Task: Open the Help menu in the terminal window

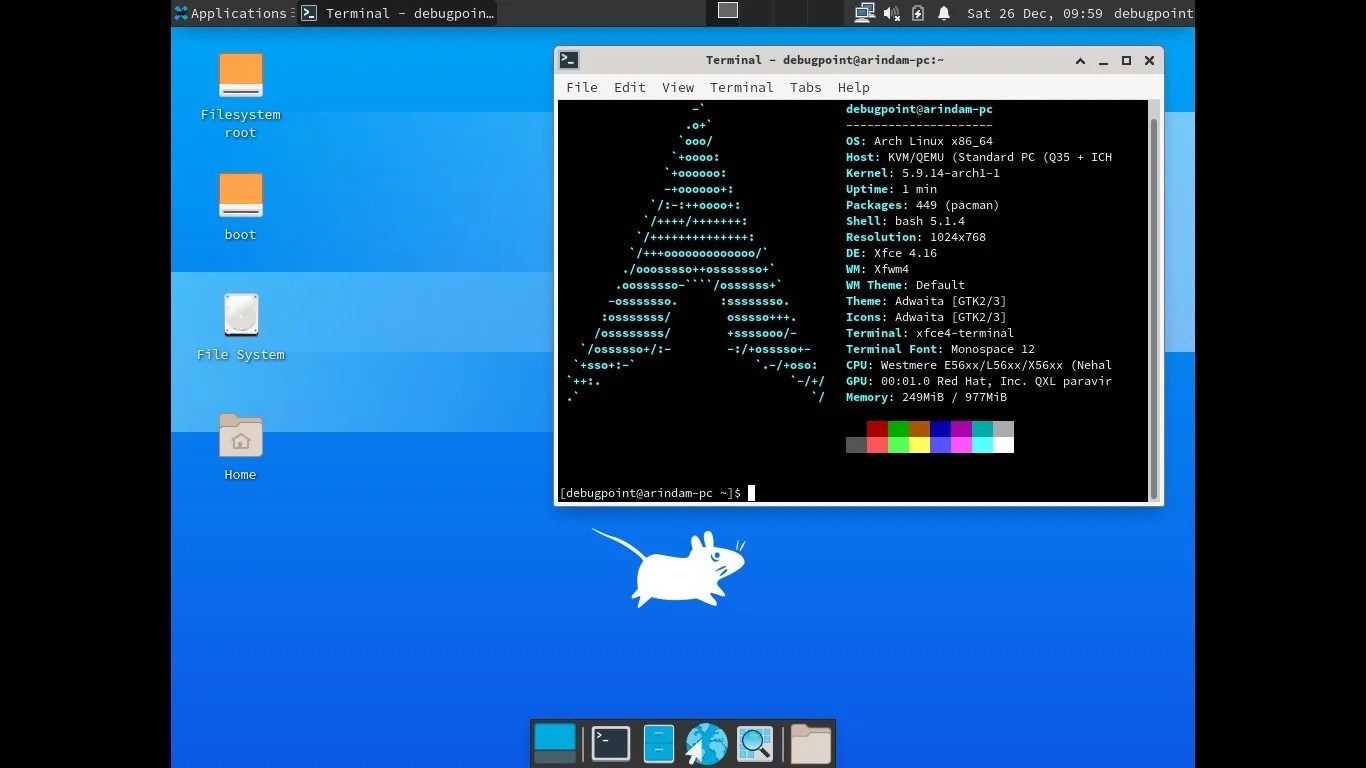Action: click(853, 87)
